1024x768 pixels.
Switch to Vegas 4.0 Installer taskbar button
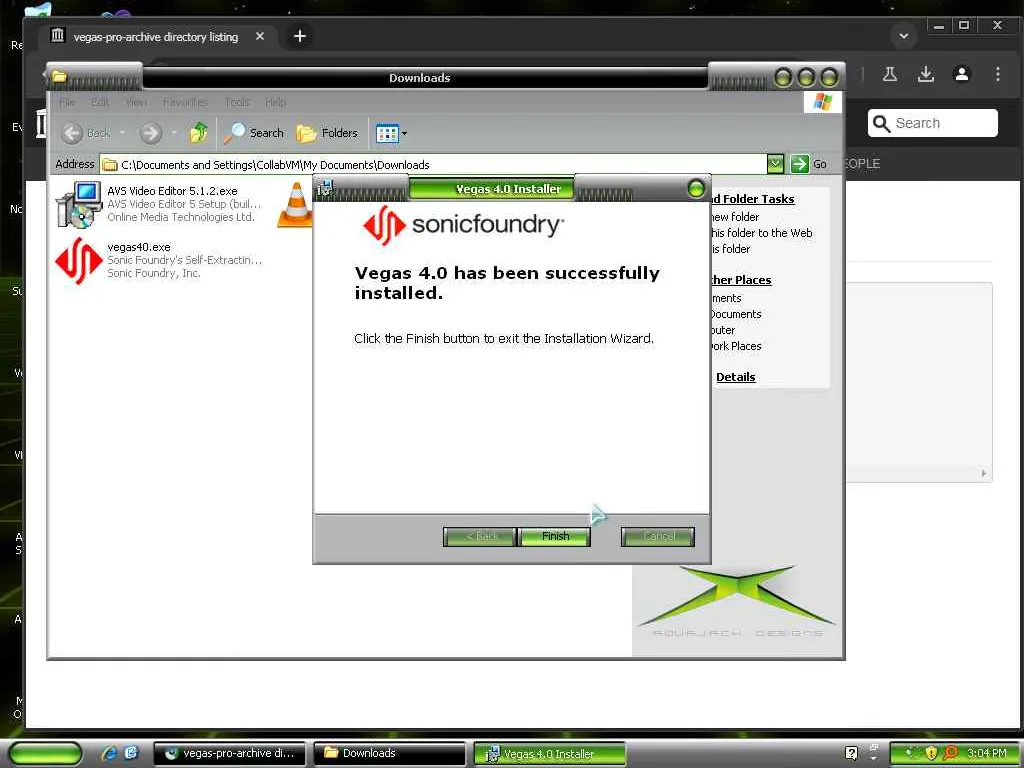pos(550,754)
